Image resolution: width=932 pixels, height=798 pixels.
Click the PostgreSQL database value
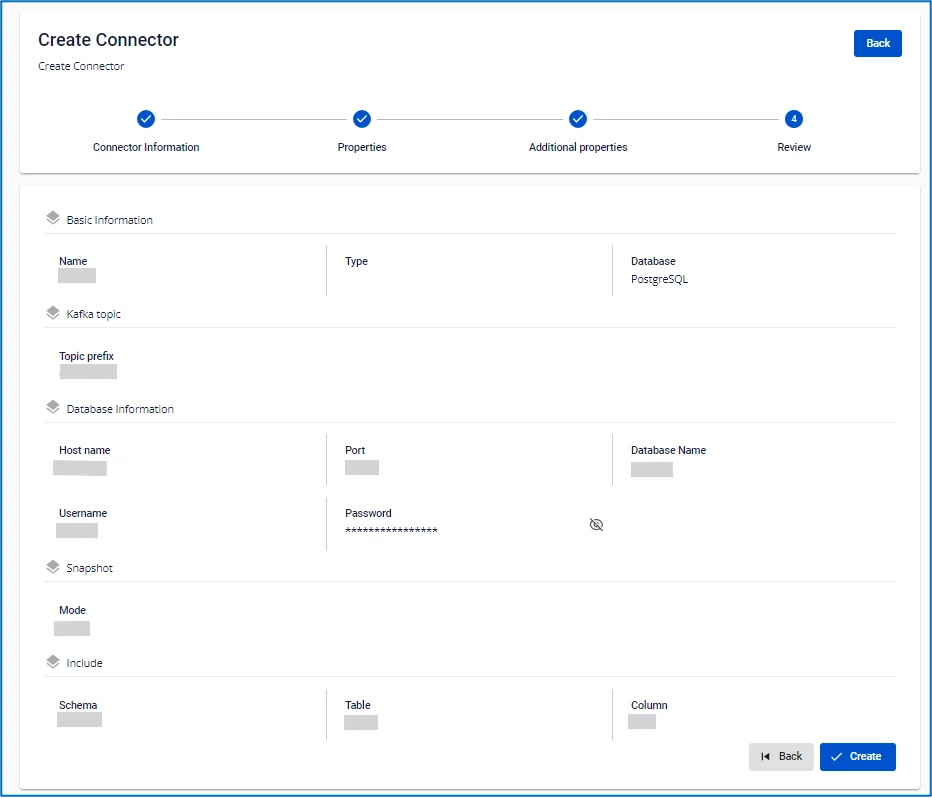659,279
